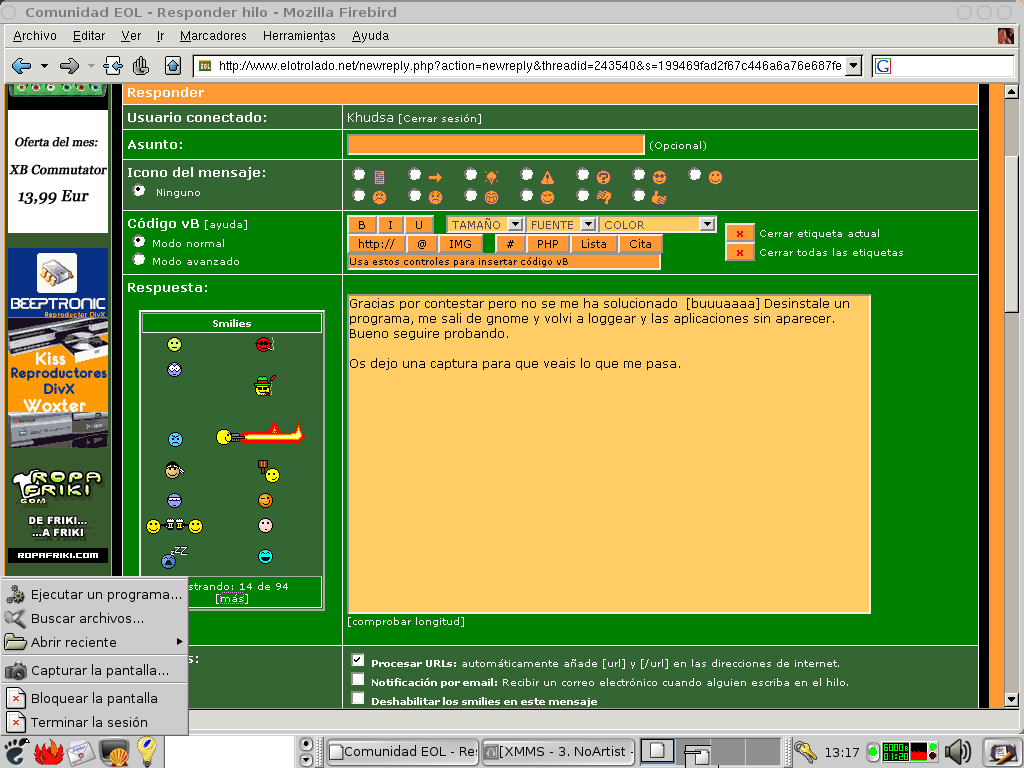Open the forward button history arrow
1024x768 pixels.
(x=91, y=66)
